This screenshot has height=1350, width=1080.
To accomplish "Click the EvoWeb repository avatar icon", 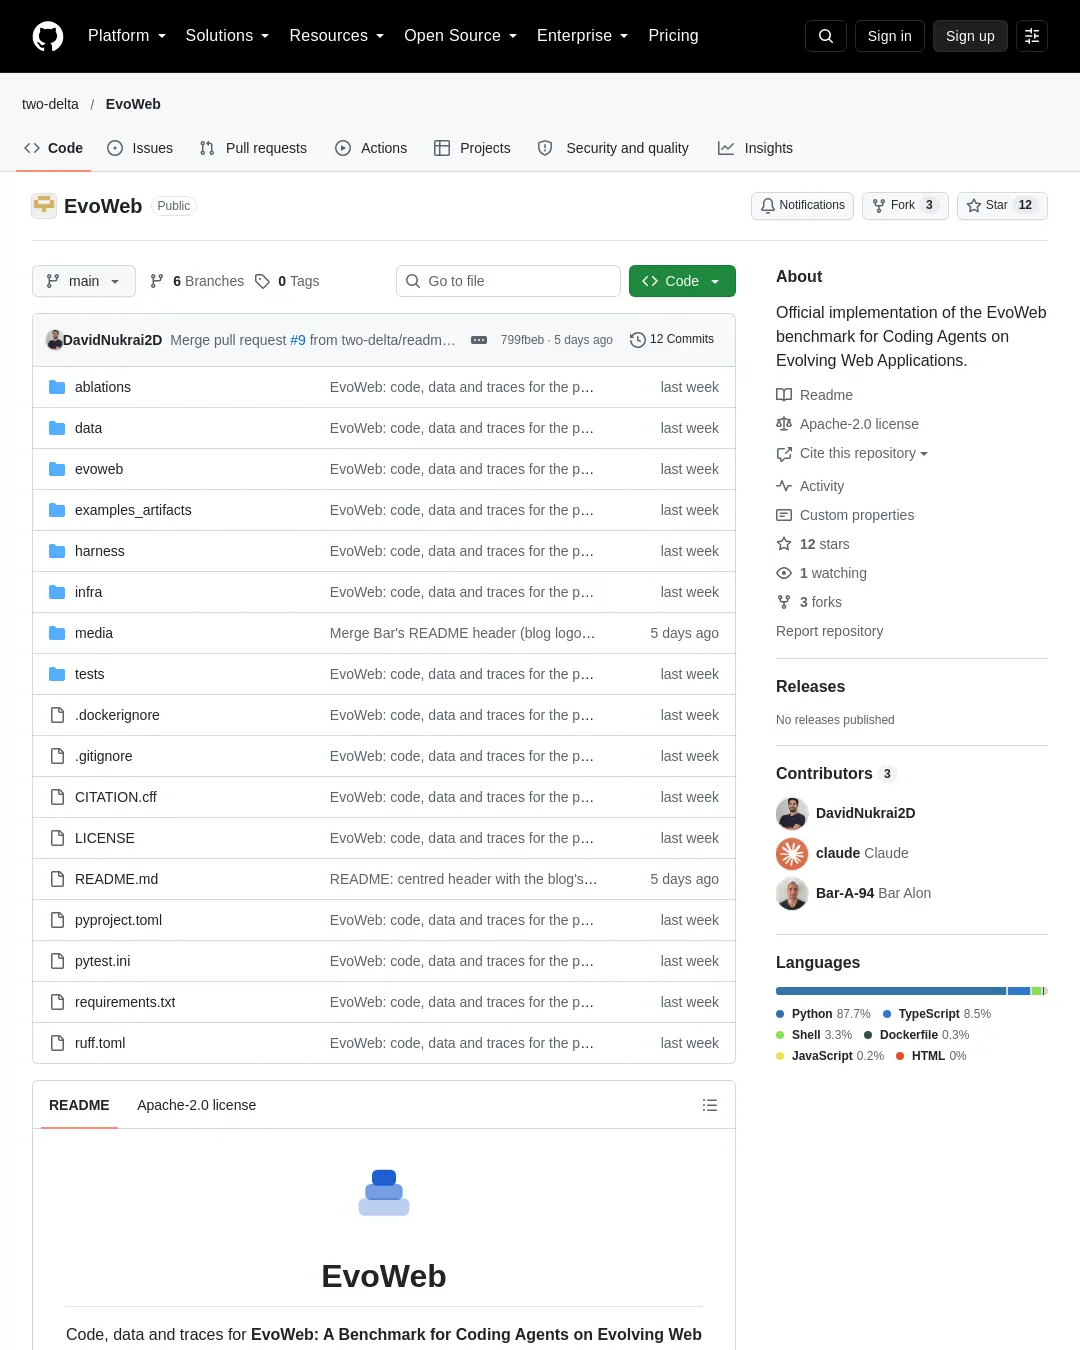I will pos(44,205).
